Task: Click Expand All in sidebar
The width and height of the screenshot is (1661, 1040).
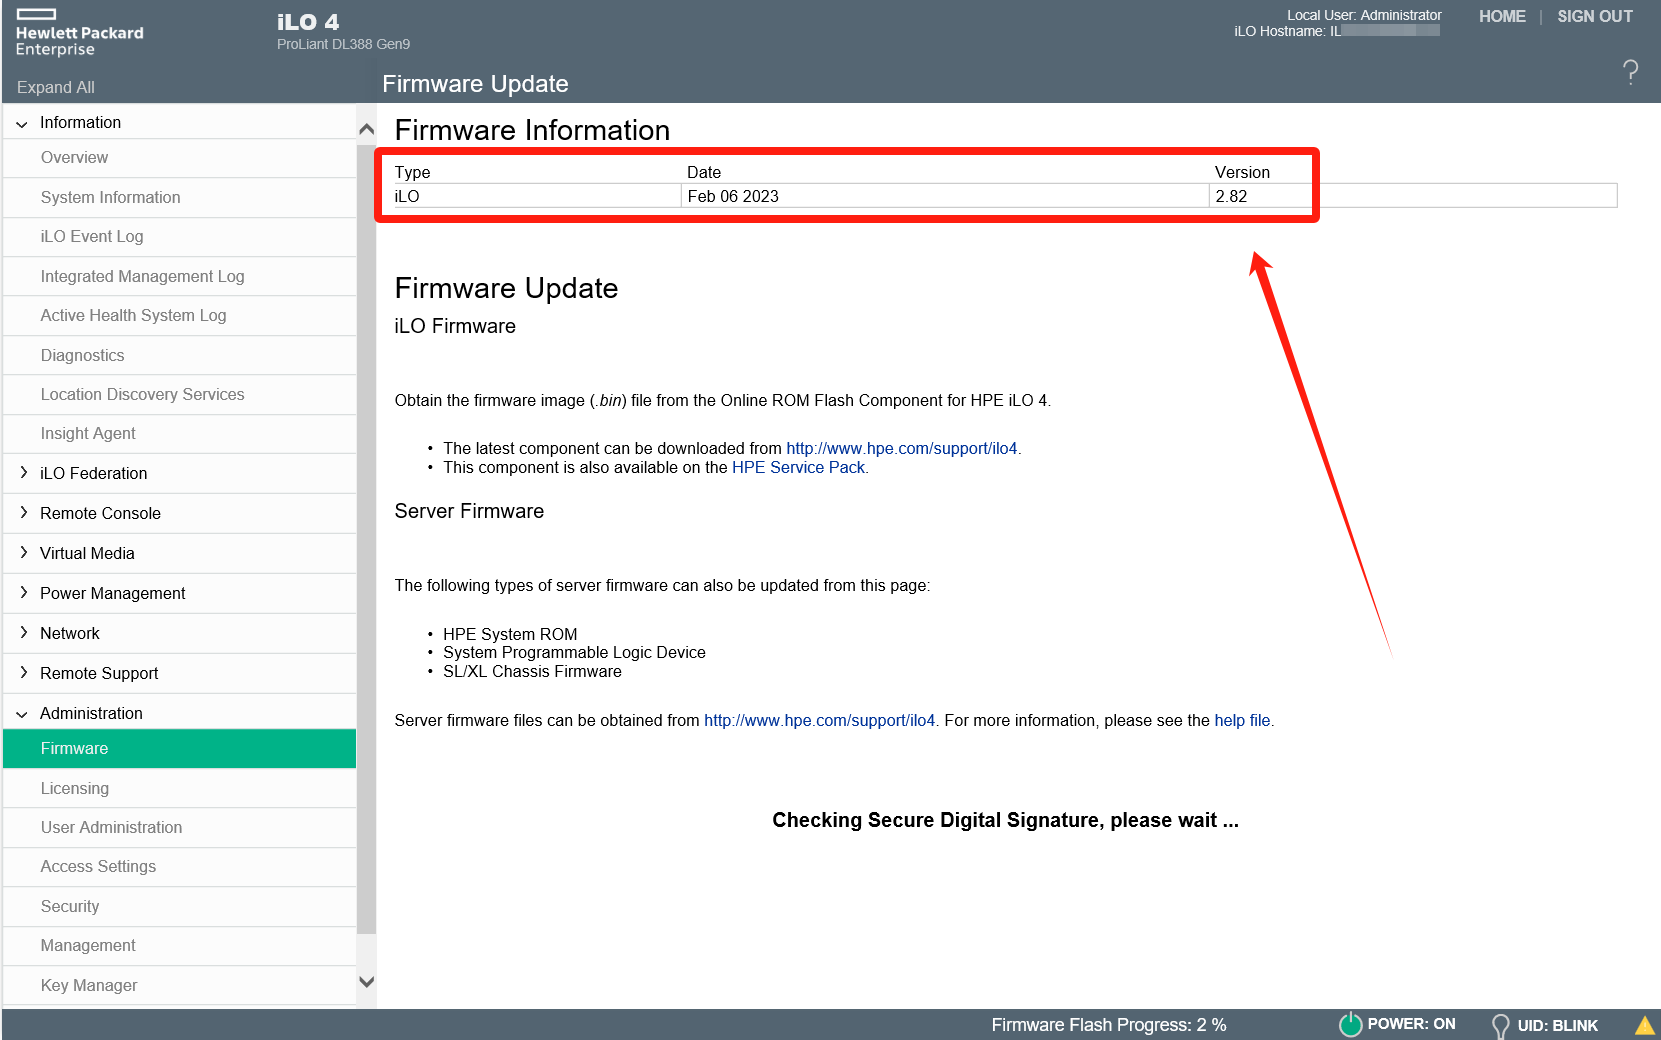Action: point(56,88)
